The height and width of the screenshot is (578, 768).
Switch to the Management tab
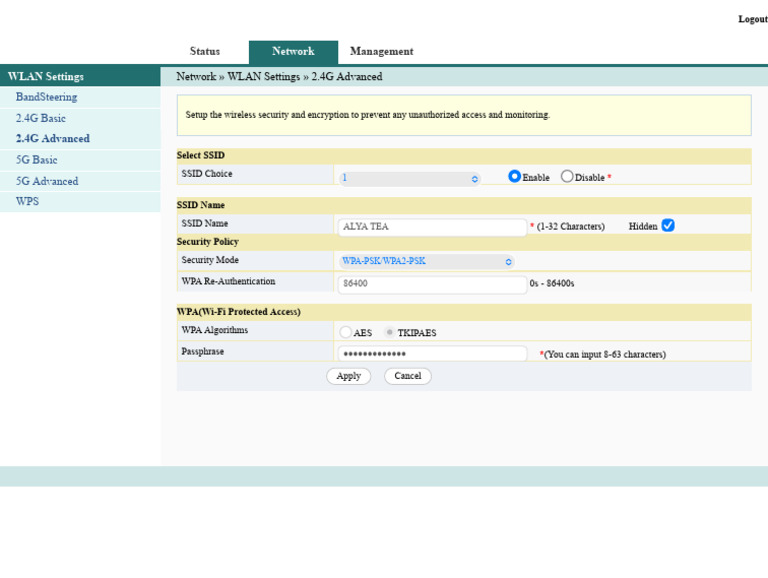coord(381,52)
